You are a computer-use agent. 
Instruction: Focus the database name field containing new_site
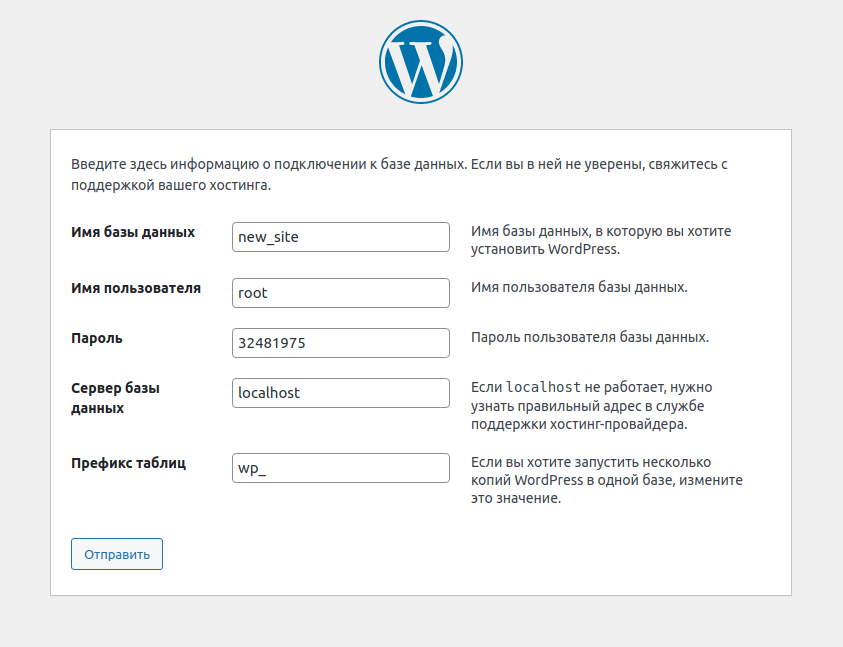click(340, 237)
